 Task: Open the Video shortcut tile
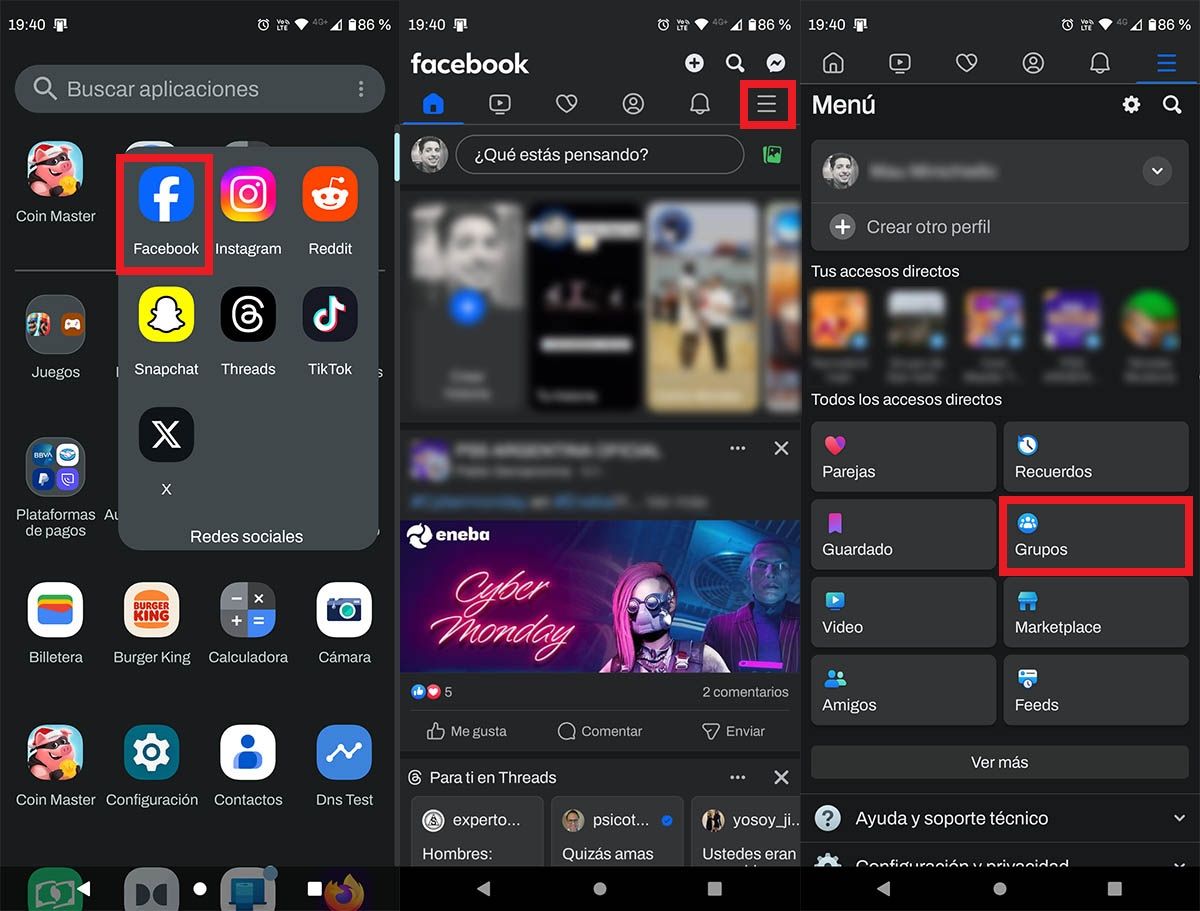(904, 613)
